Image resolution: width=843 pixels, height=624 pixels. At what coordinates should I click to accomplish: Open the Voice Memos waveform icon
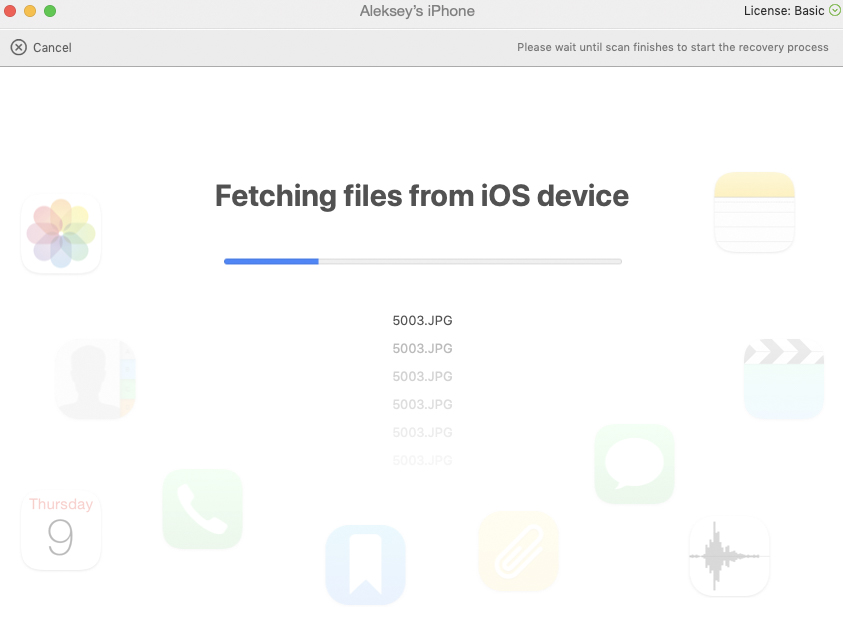pos(729,556)
